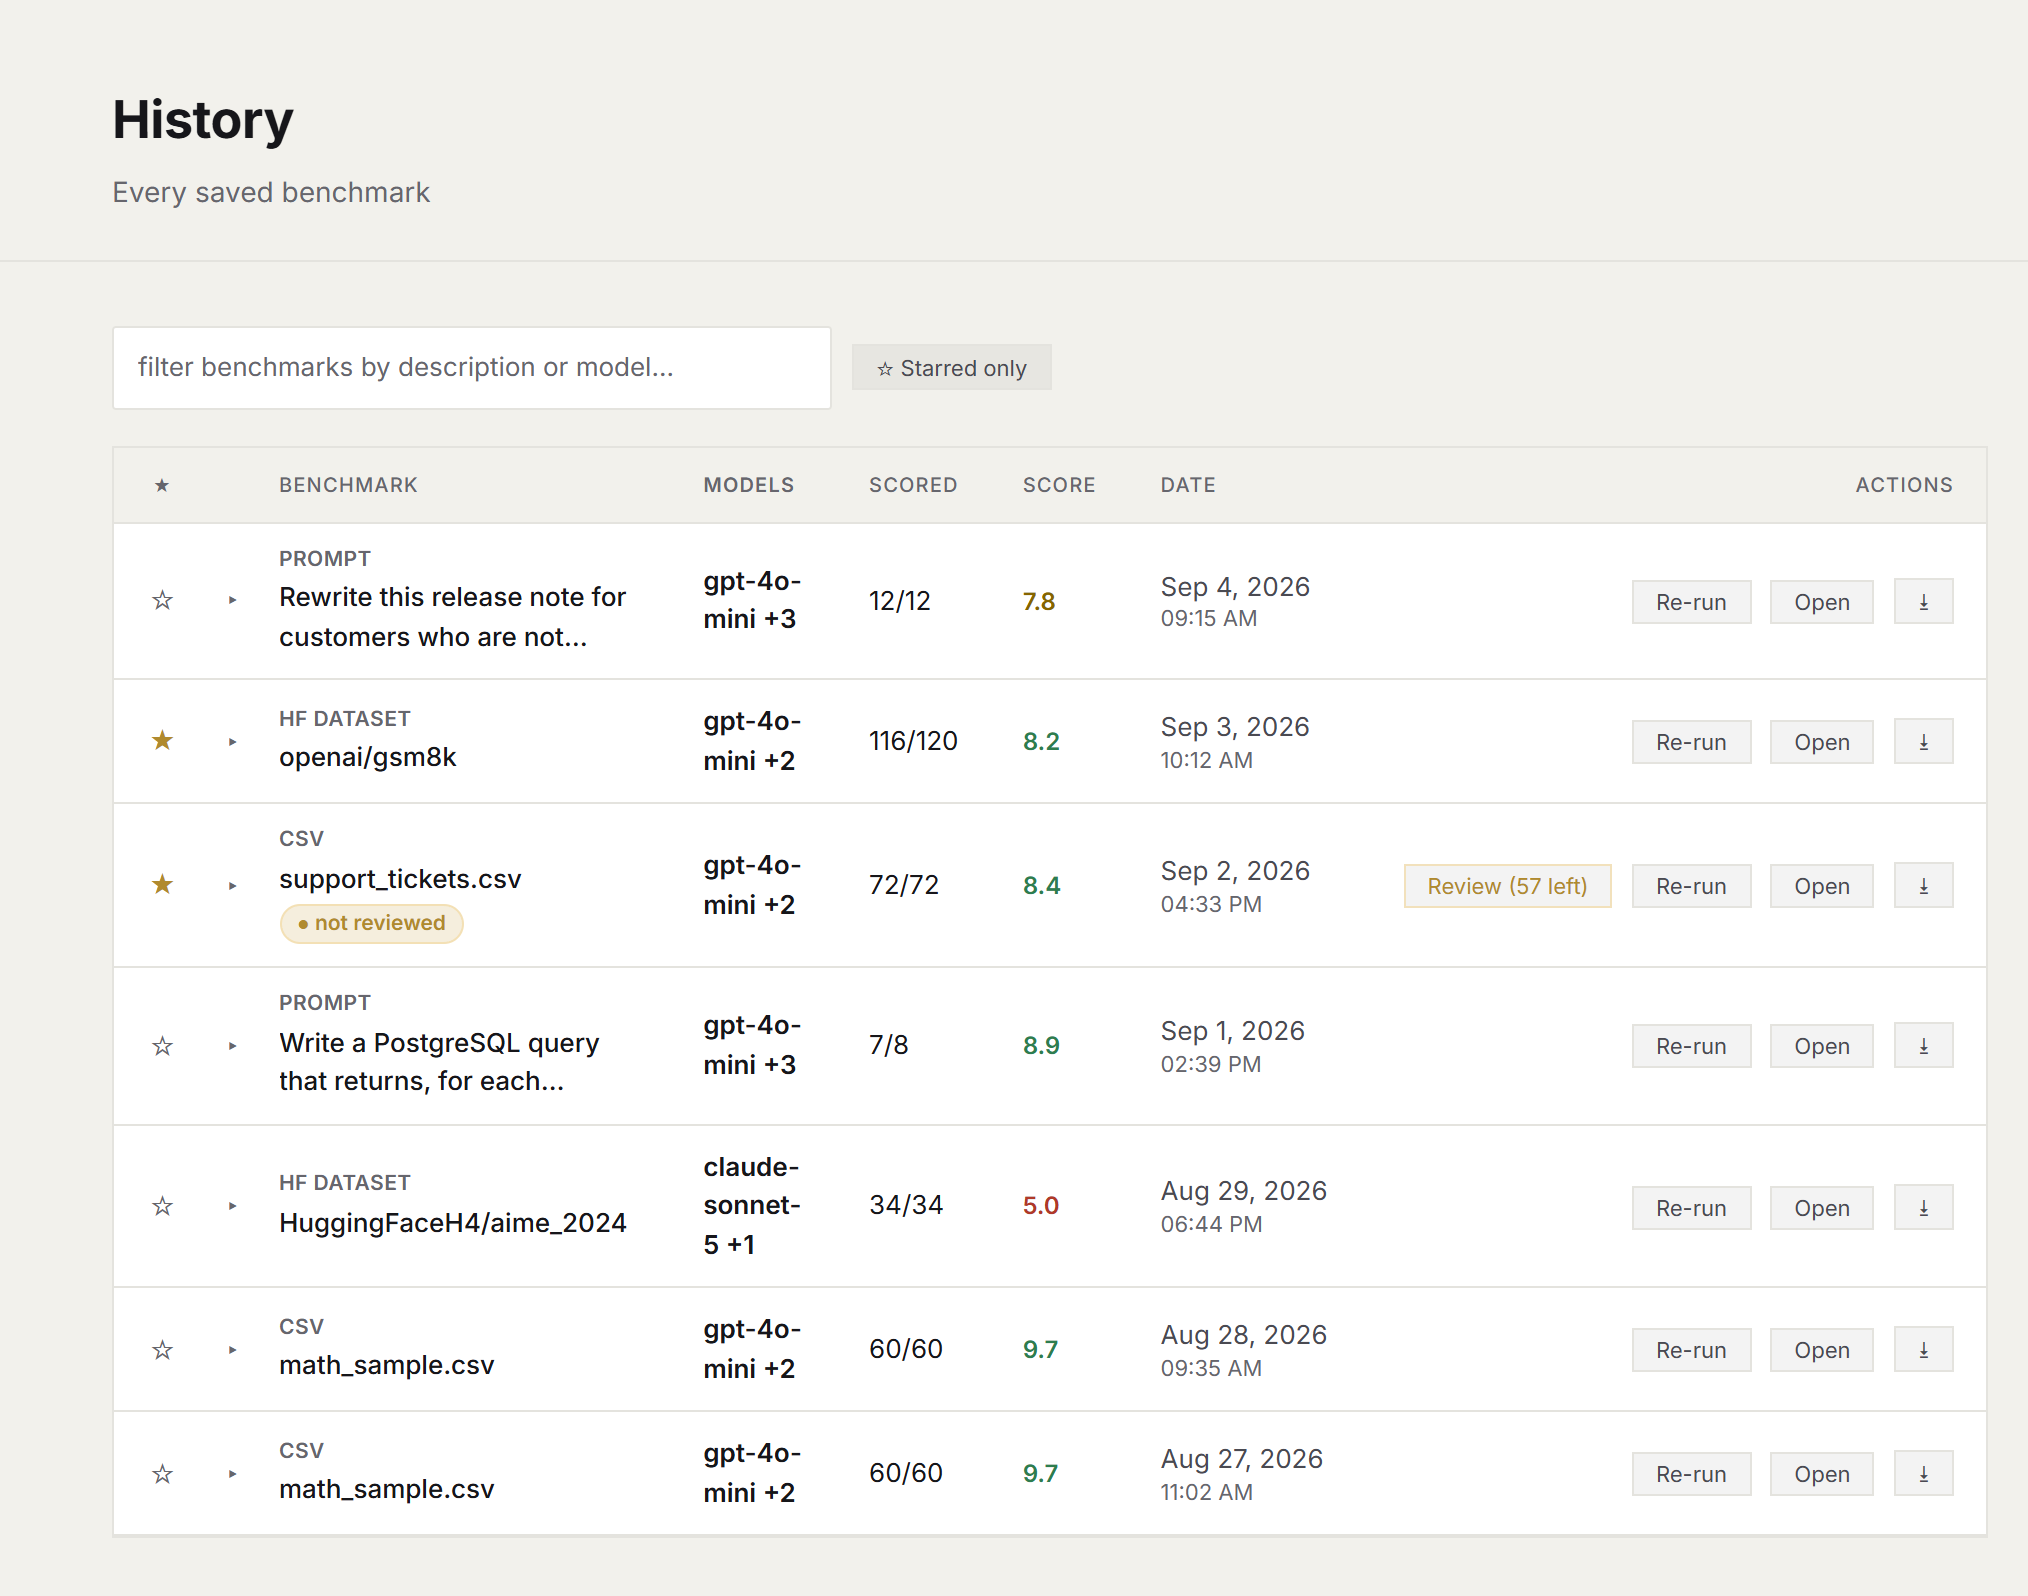Unstar the openai/gsm8k benchmark
Image resolution: width=2028 pixels, height=1596 pixels.
(162, 741)
